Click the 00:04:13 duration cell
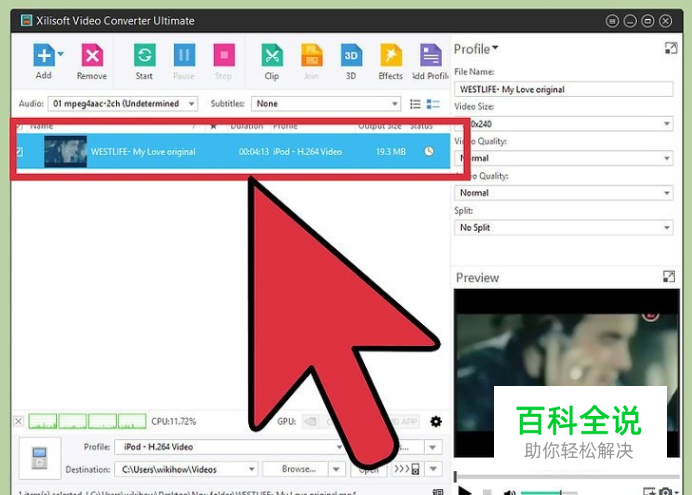 (x=254, y=152)
